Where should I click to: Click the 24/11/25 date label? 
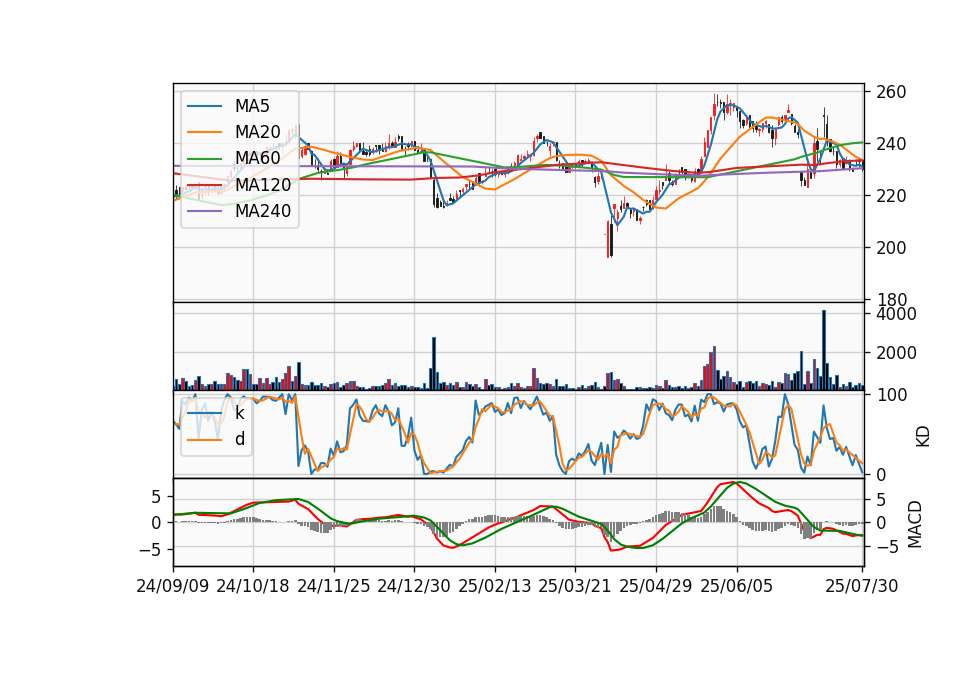pyautogui.click(x=334, y=586)
